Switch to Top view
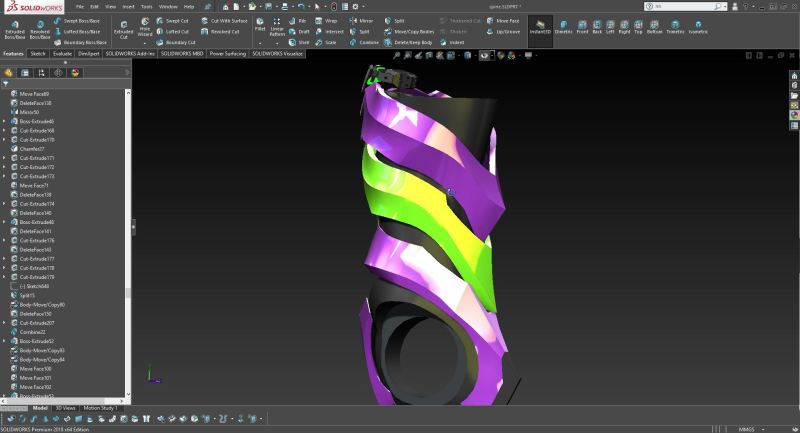 coord(638,28)
